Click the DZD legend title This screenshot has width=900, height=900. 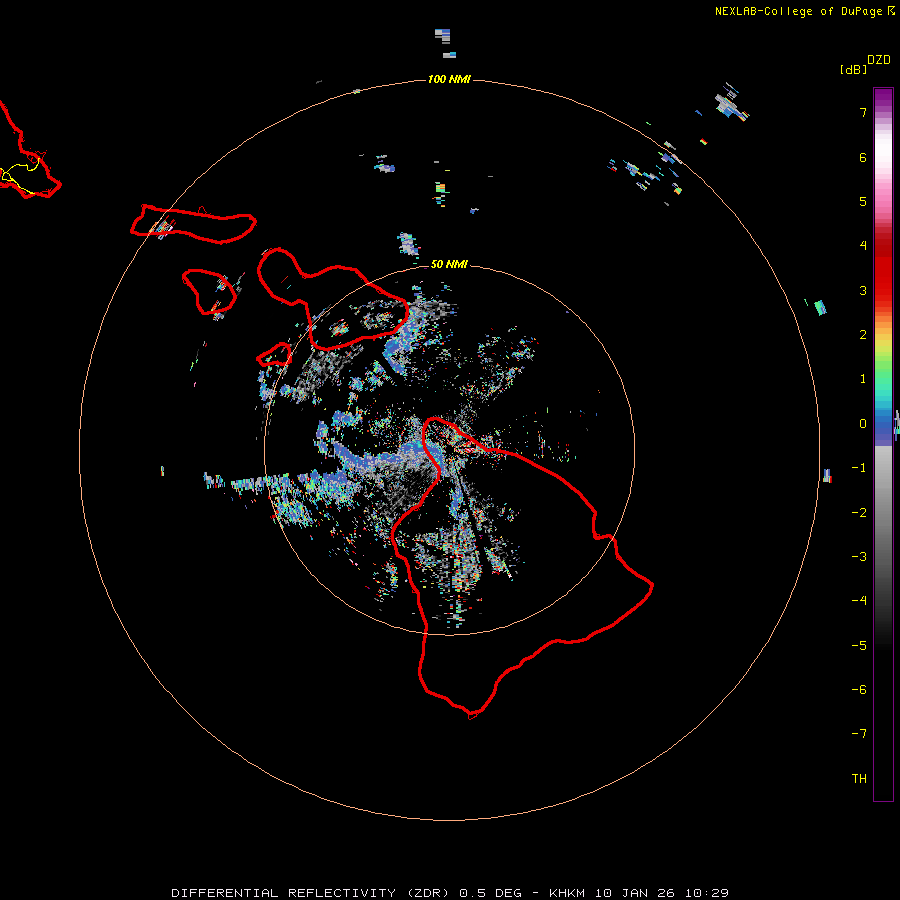point(879,60)
